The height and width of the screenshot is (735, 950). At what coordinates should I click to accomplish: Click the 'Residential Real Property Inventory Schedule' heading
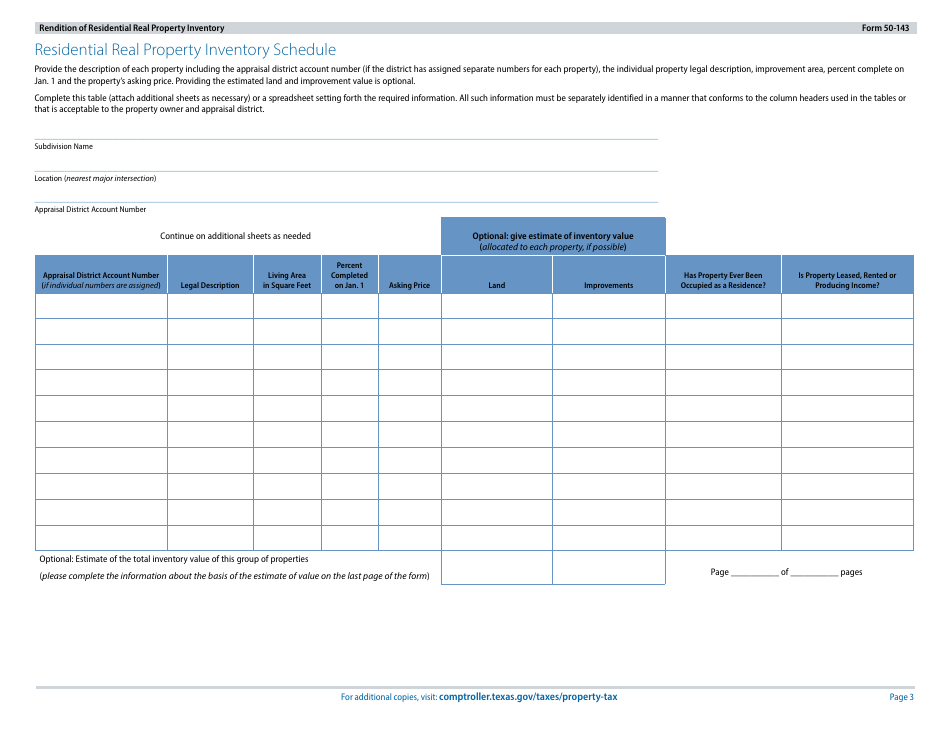click(x=185, y=50)
